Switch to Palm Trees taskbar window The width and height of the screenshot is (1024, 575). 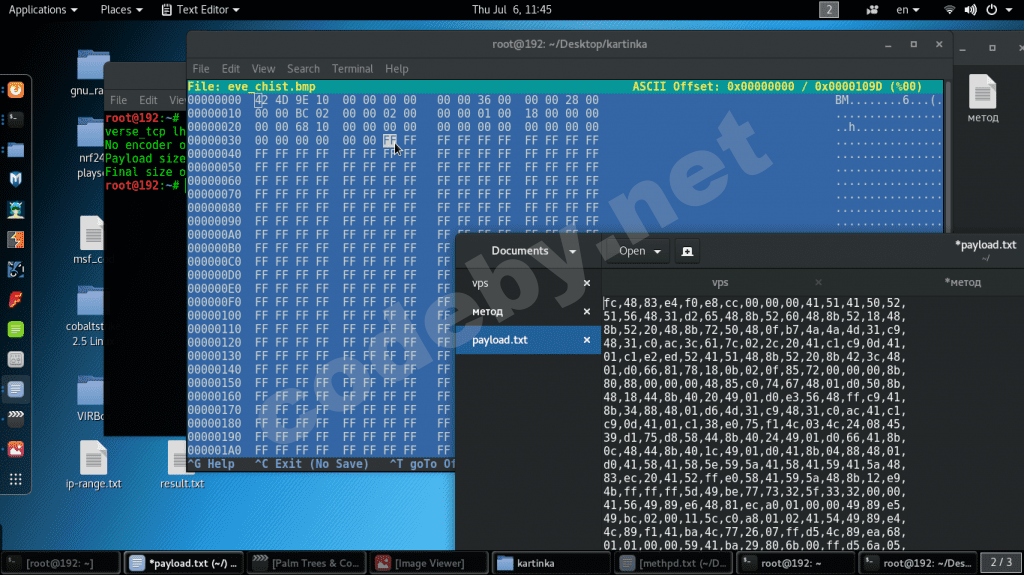(x=306, y=563)
